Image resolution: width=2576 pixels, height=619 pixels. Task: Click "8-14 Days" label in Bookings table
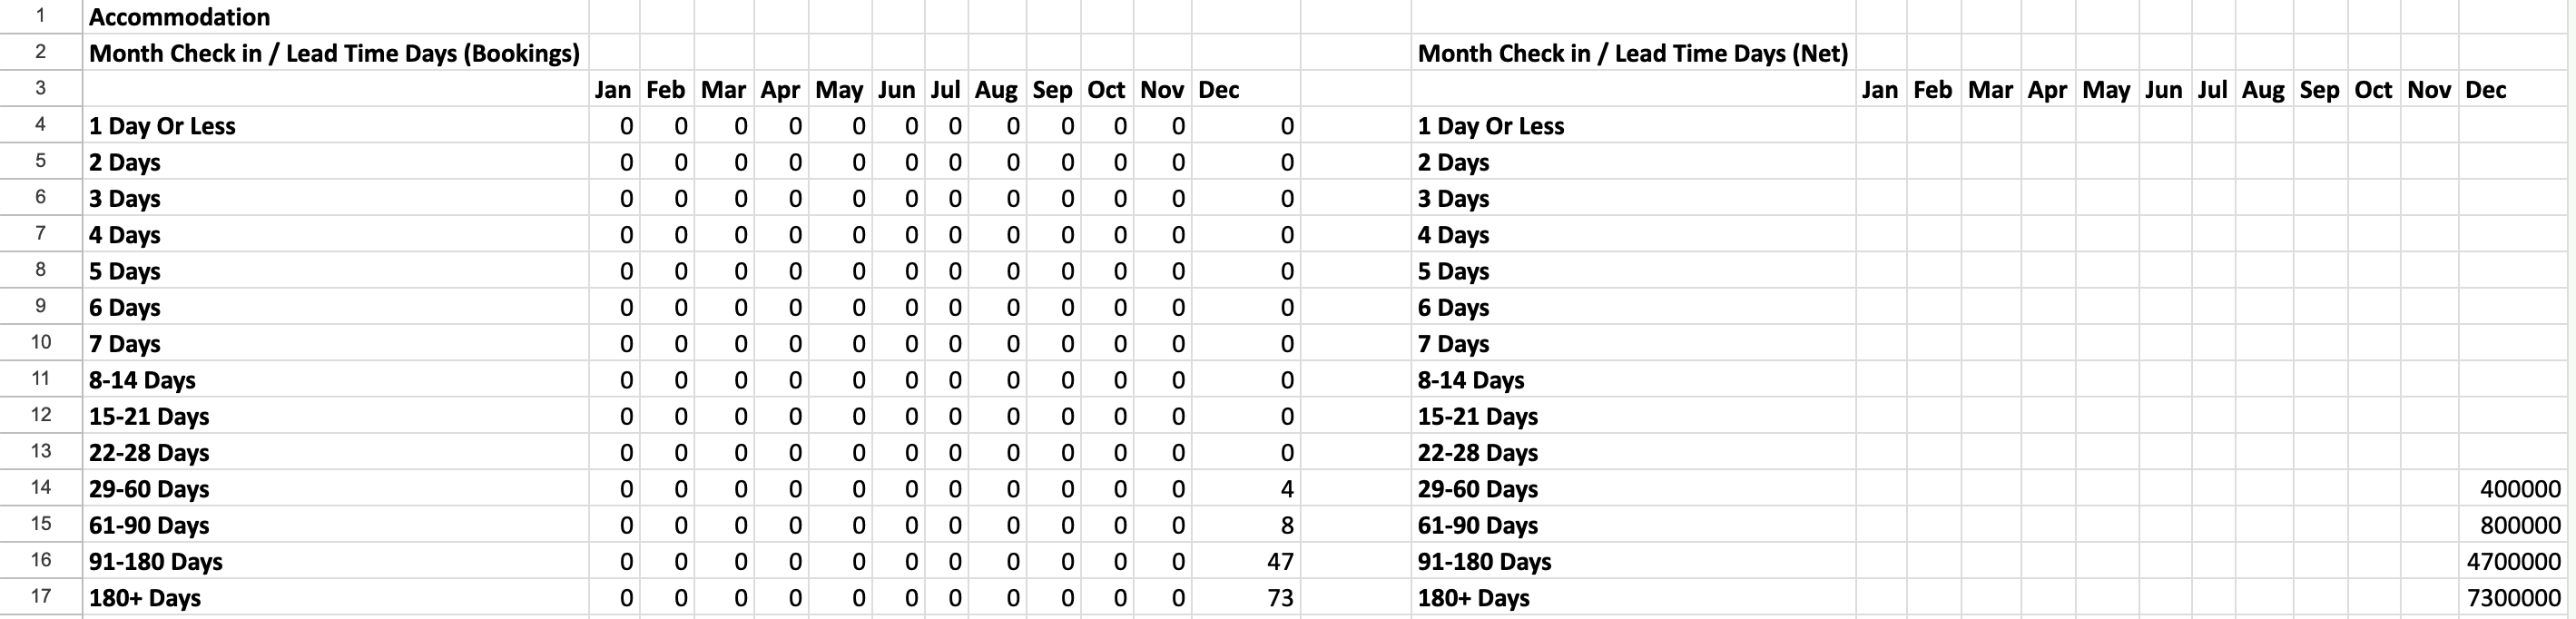pyautogui.click(x=142, y=380)
